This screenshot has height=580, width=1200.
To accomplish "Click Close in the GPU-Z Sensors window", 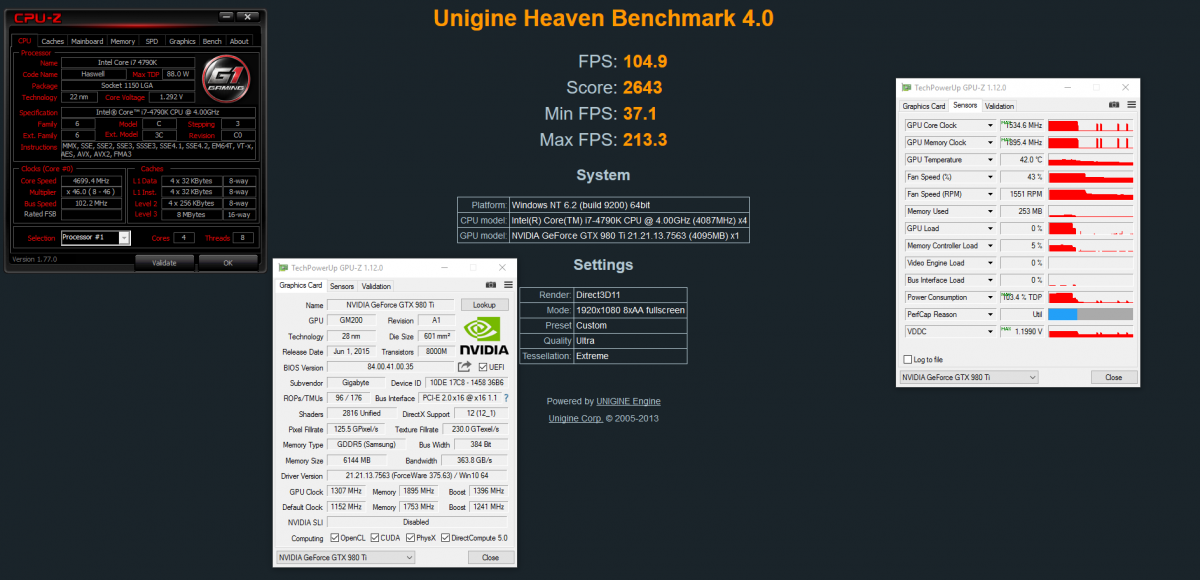I will pos(1113,377).
